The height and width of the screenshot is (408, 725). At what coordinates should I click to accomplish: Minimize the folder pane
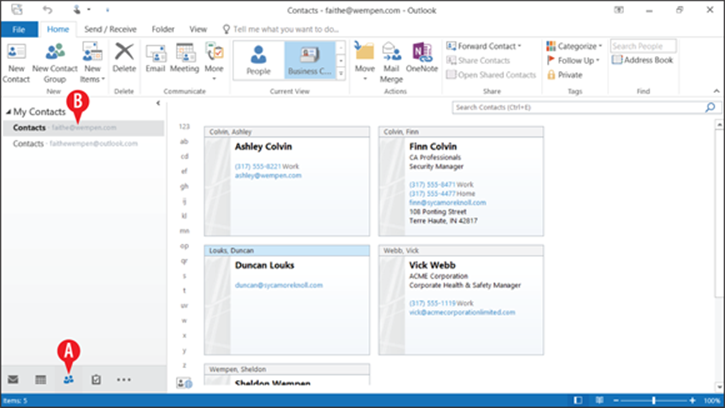pos(158,103)
